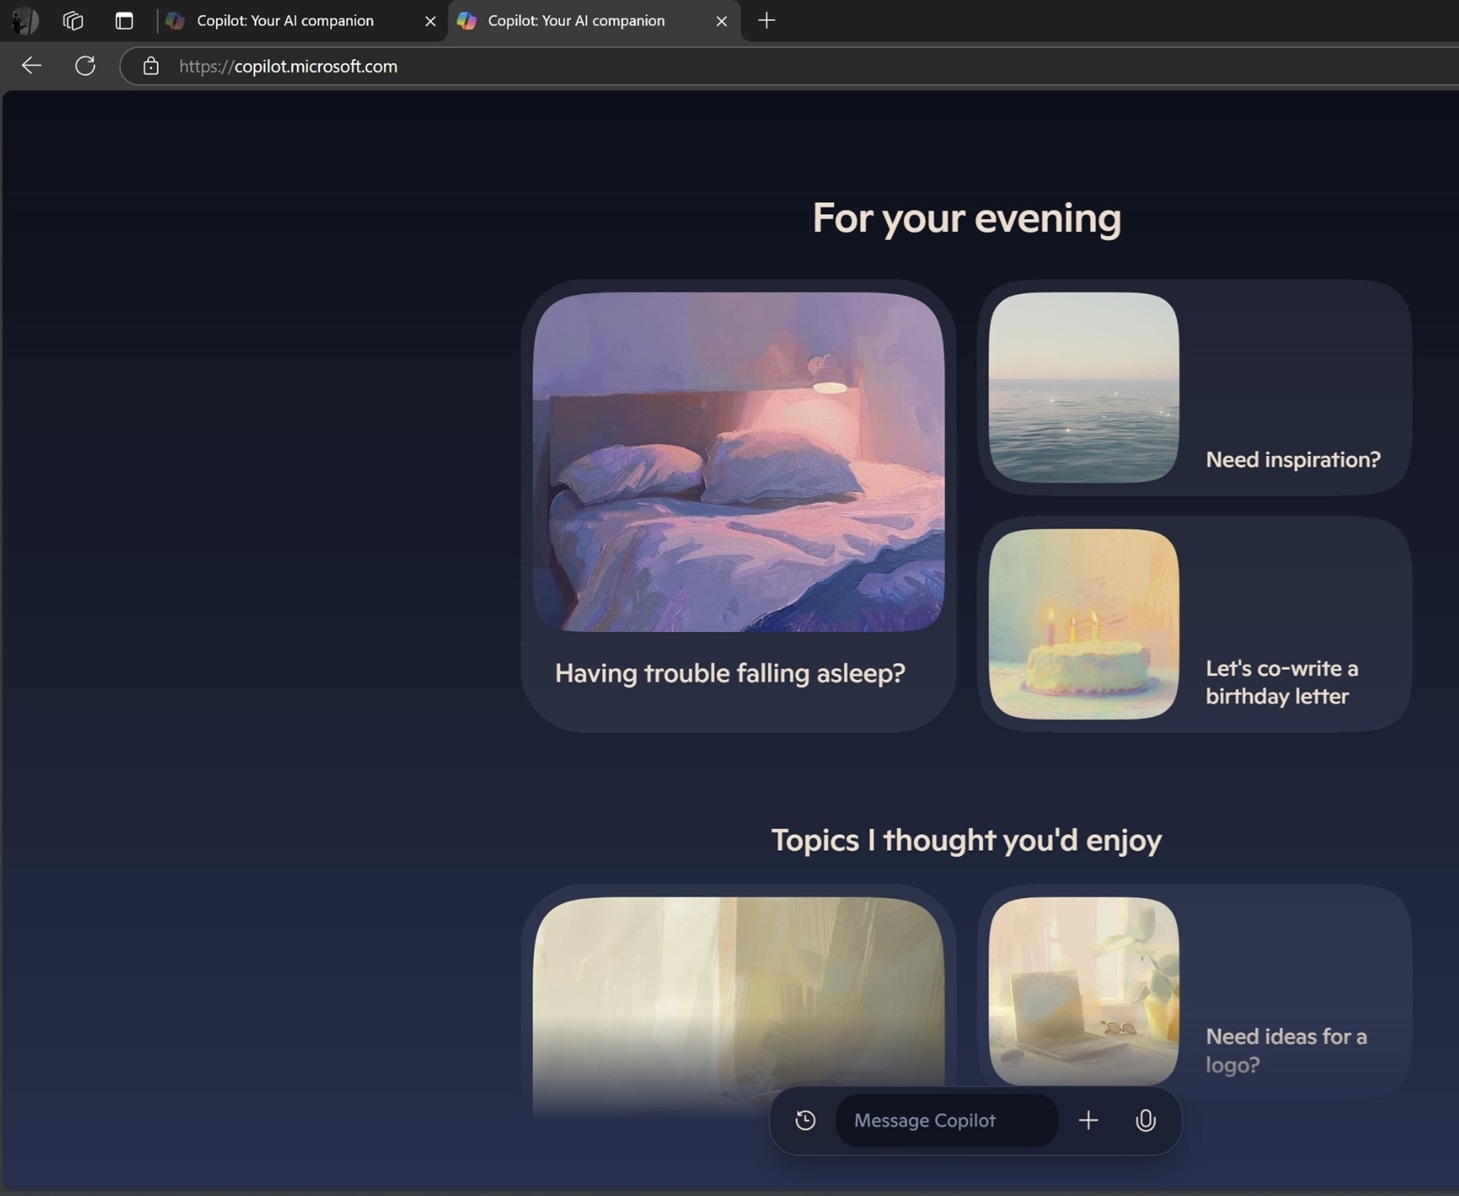1459x1196 pixels.
Task: Switch to the first Copilot tab
Action: [285, 20]
